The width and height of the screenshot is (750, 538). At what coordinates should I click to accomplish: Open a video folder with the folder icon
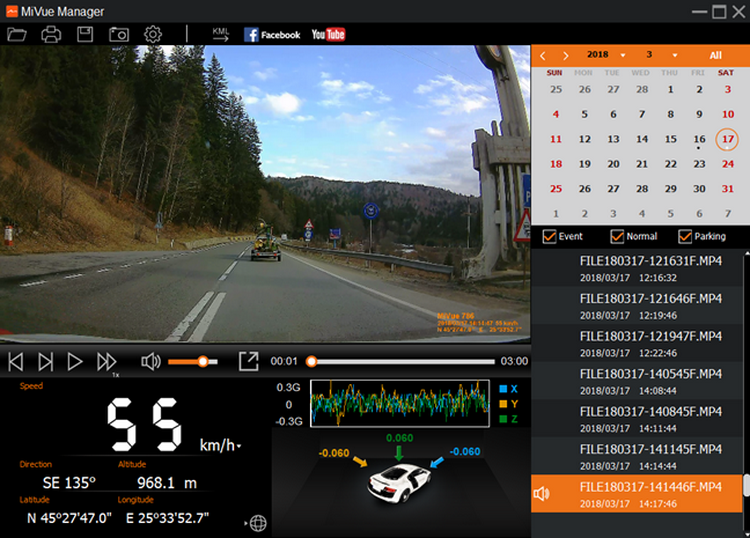(17, 34)
